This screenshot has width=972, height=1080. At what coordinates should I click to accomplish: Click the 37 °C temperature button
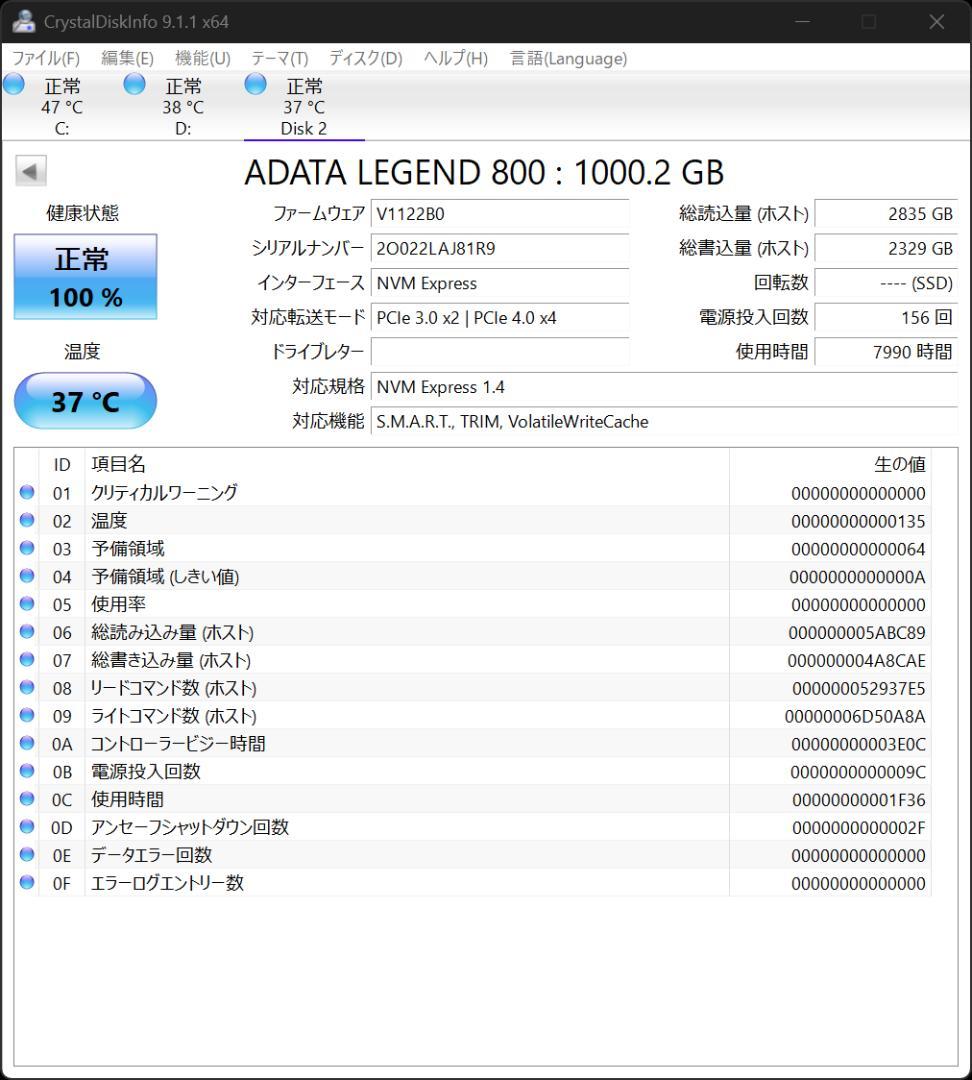point(85,401)
